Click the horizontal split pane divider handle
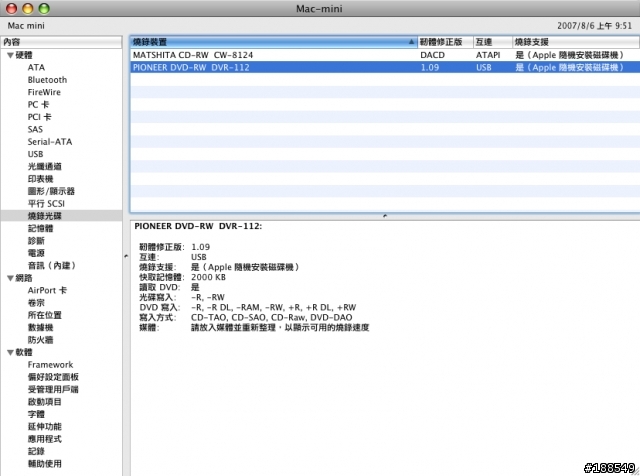The width and height of the screenshot is (640, 476). coord(384,216)
